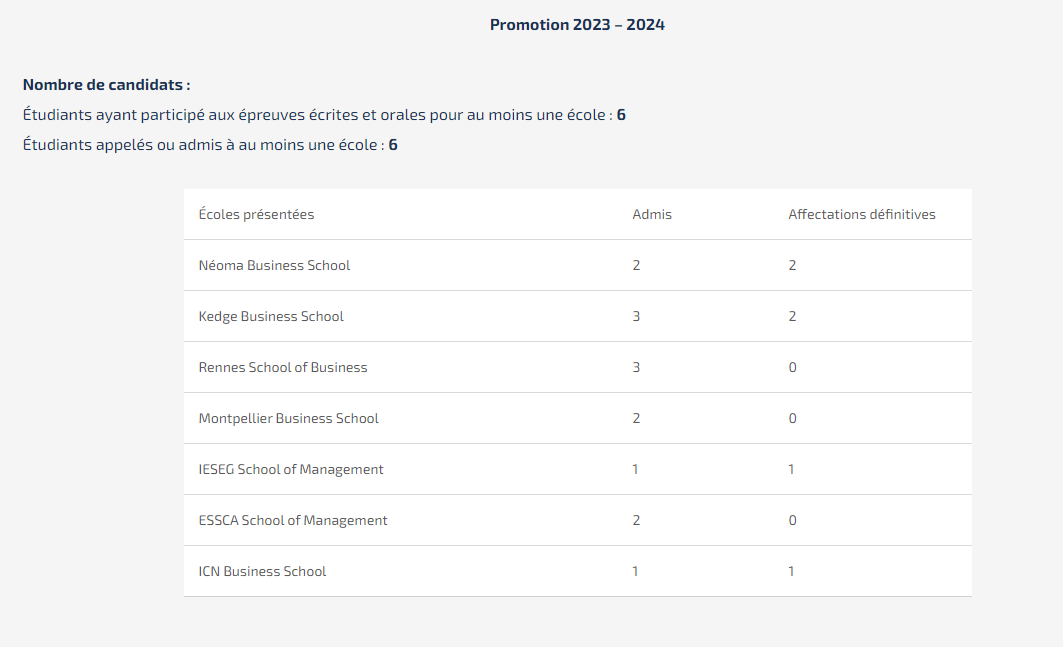Select 'ESSCA School of Management' row name

293,520
